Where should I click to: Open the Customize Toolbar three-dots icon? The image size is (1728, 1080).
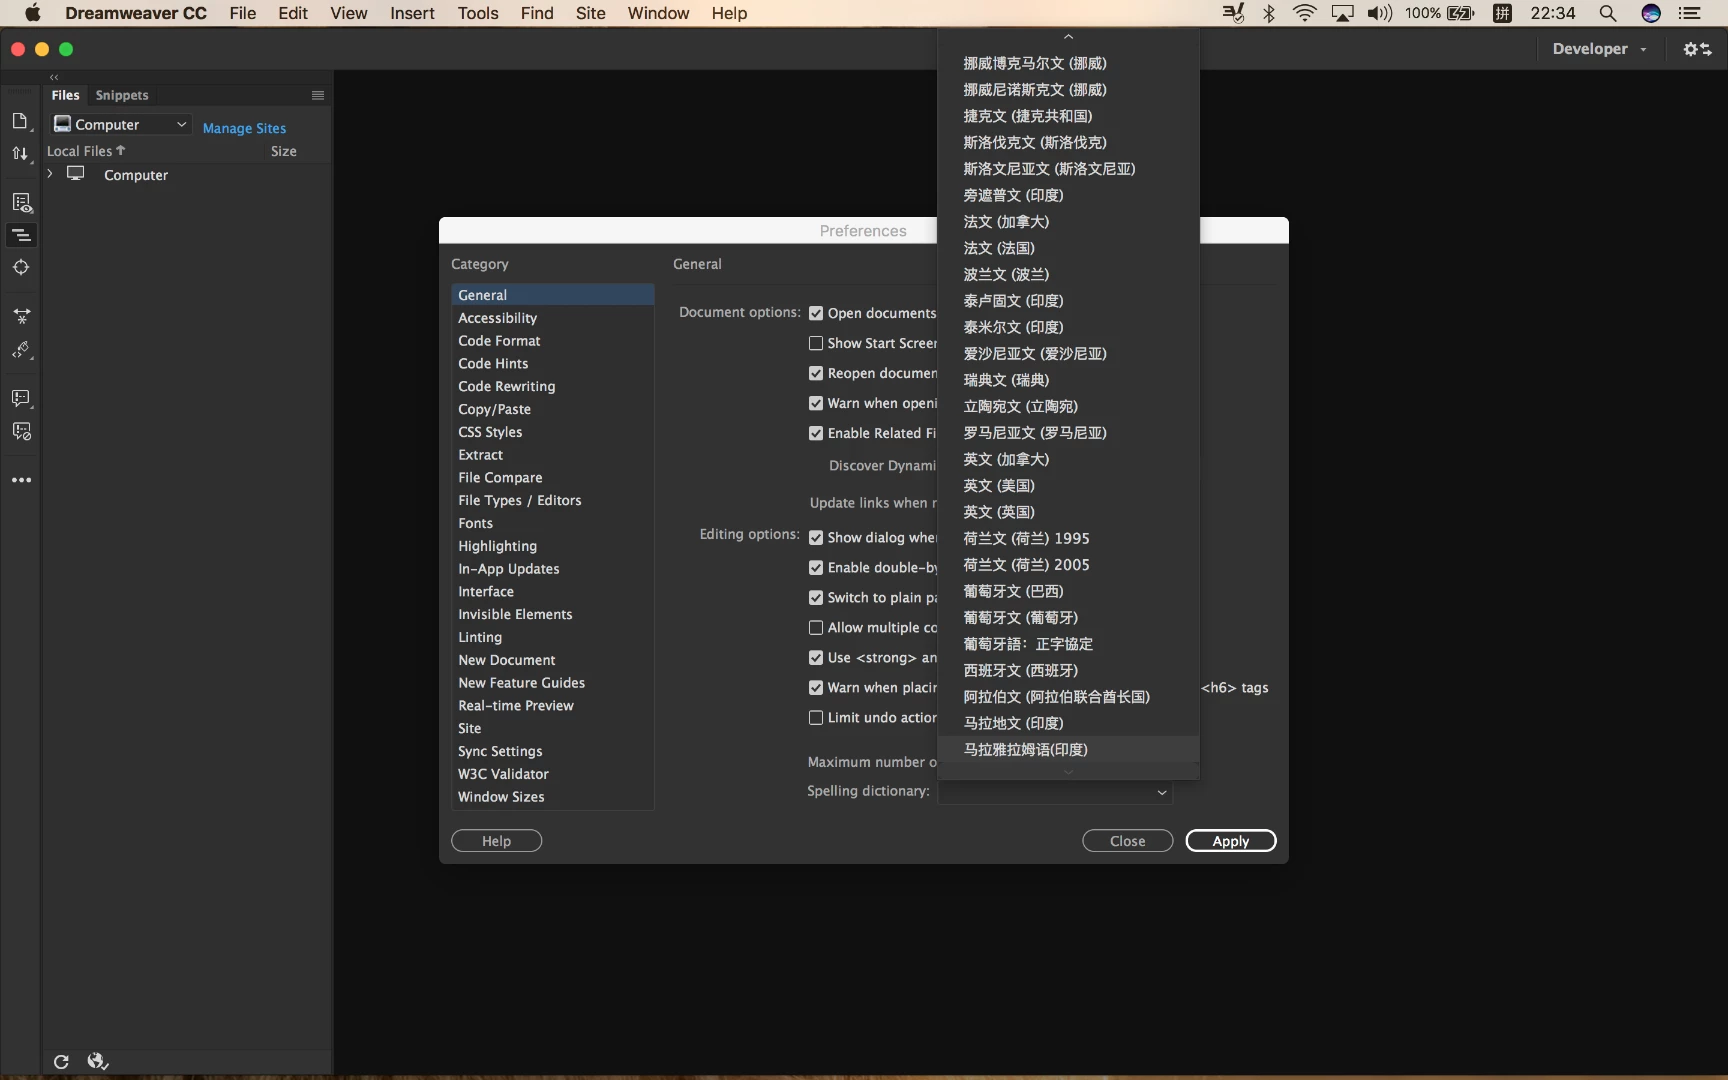pyautogui.click(x=21, y=480)
